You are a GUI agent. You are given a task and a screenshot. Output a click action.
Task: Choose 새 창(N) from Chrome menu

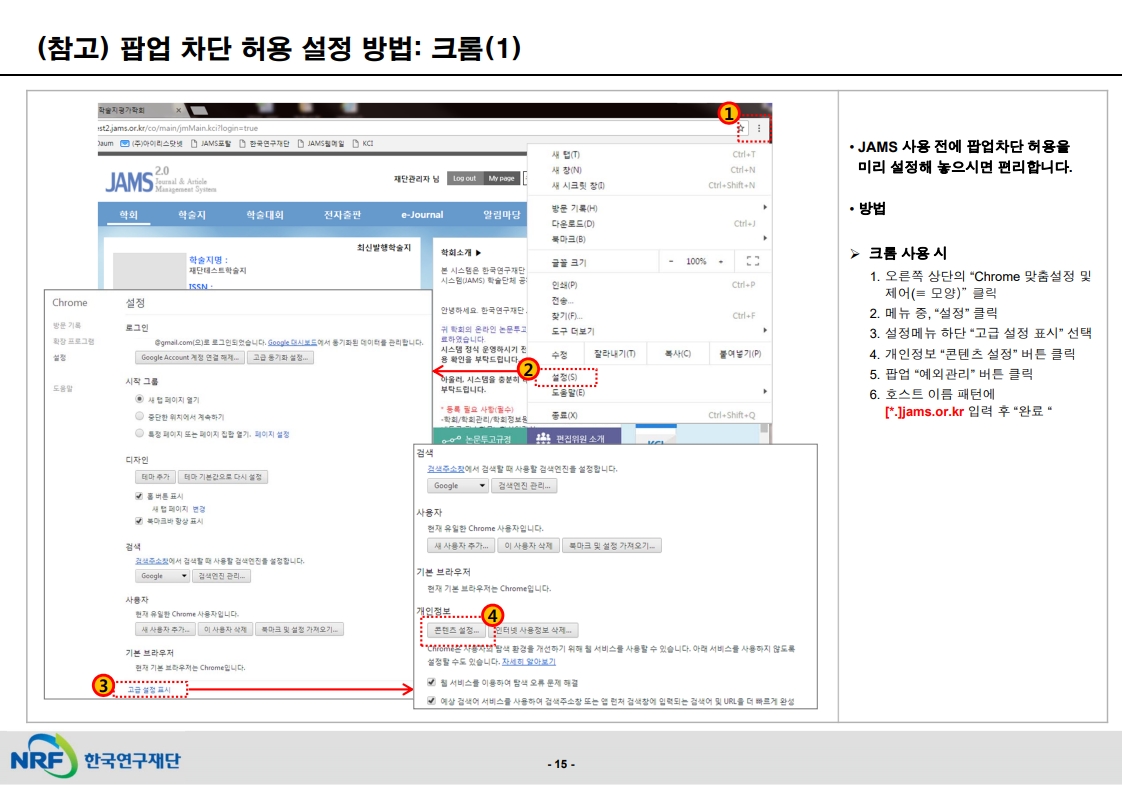650,170
